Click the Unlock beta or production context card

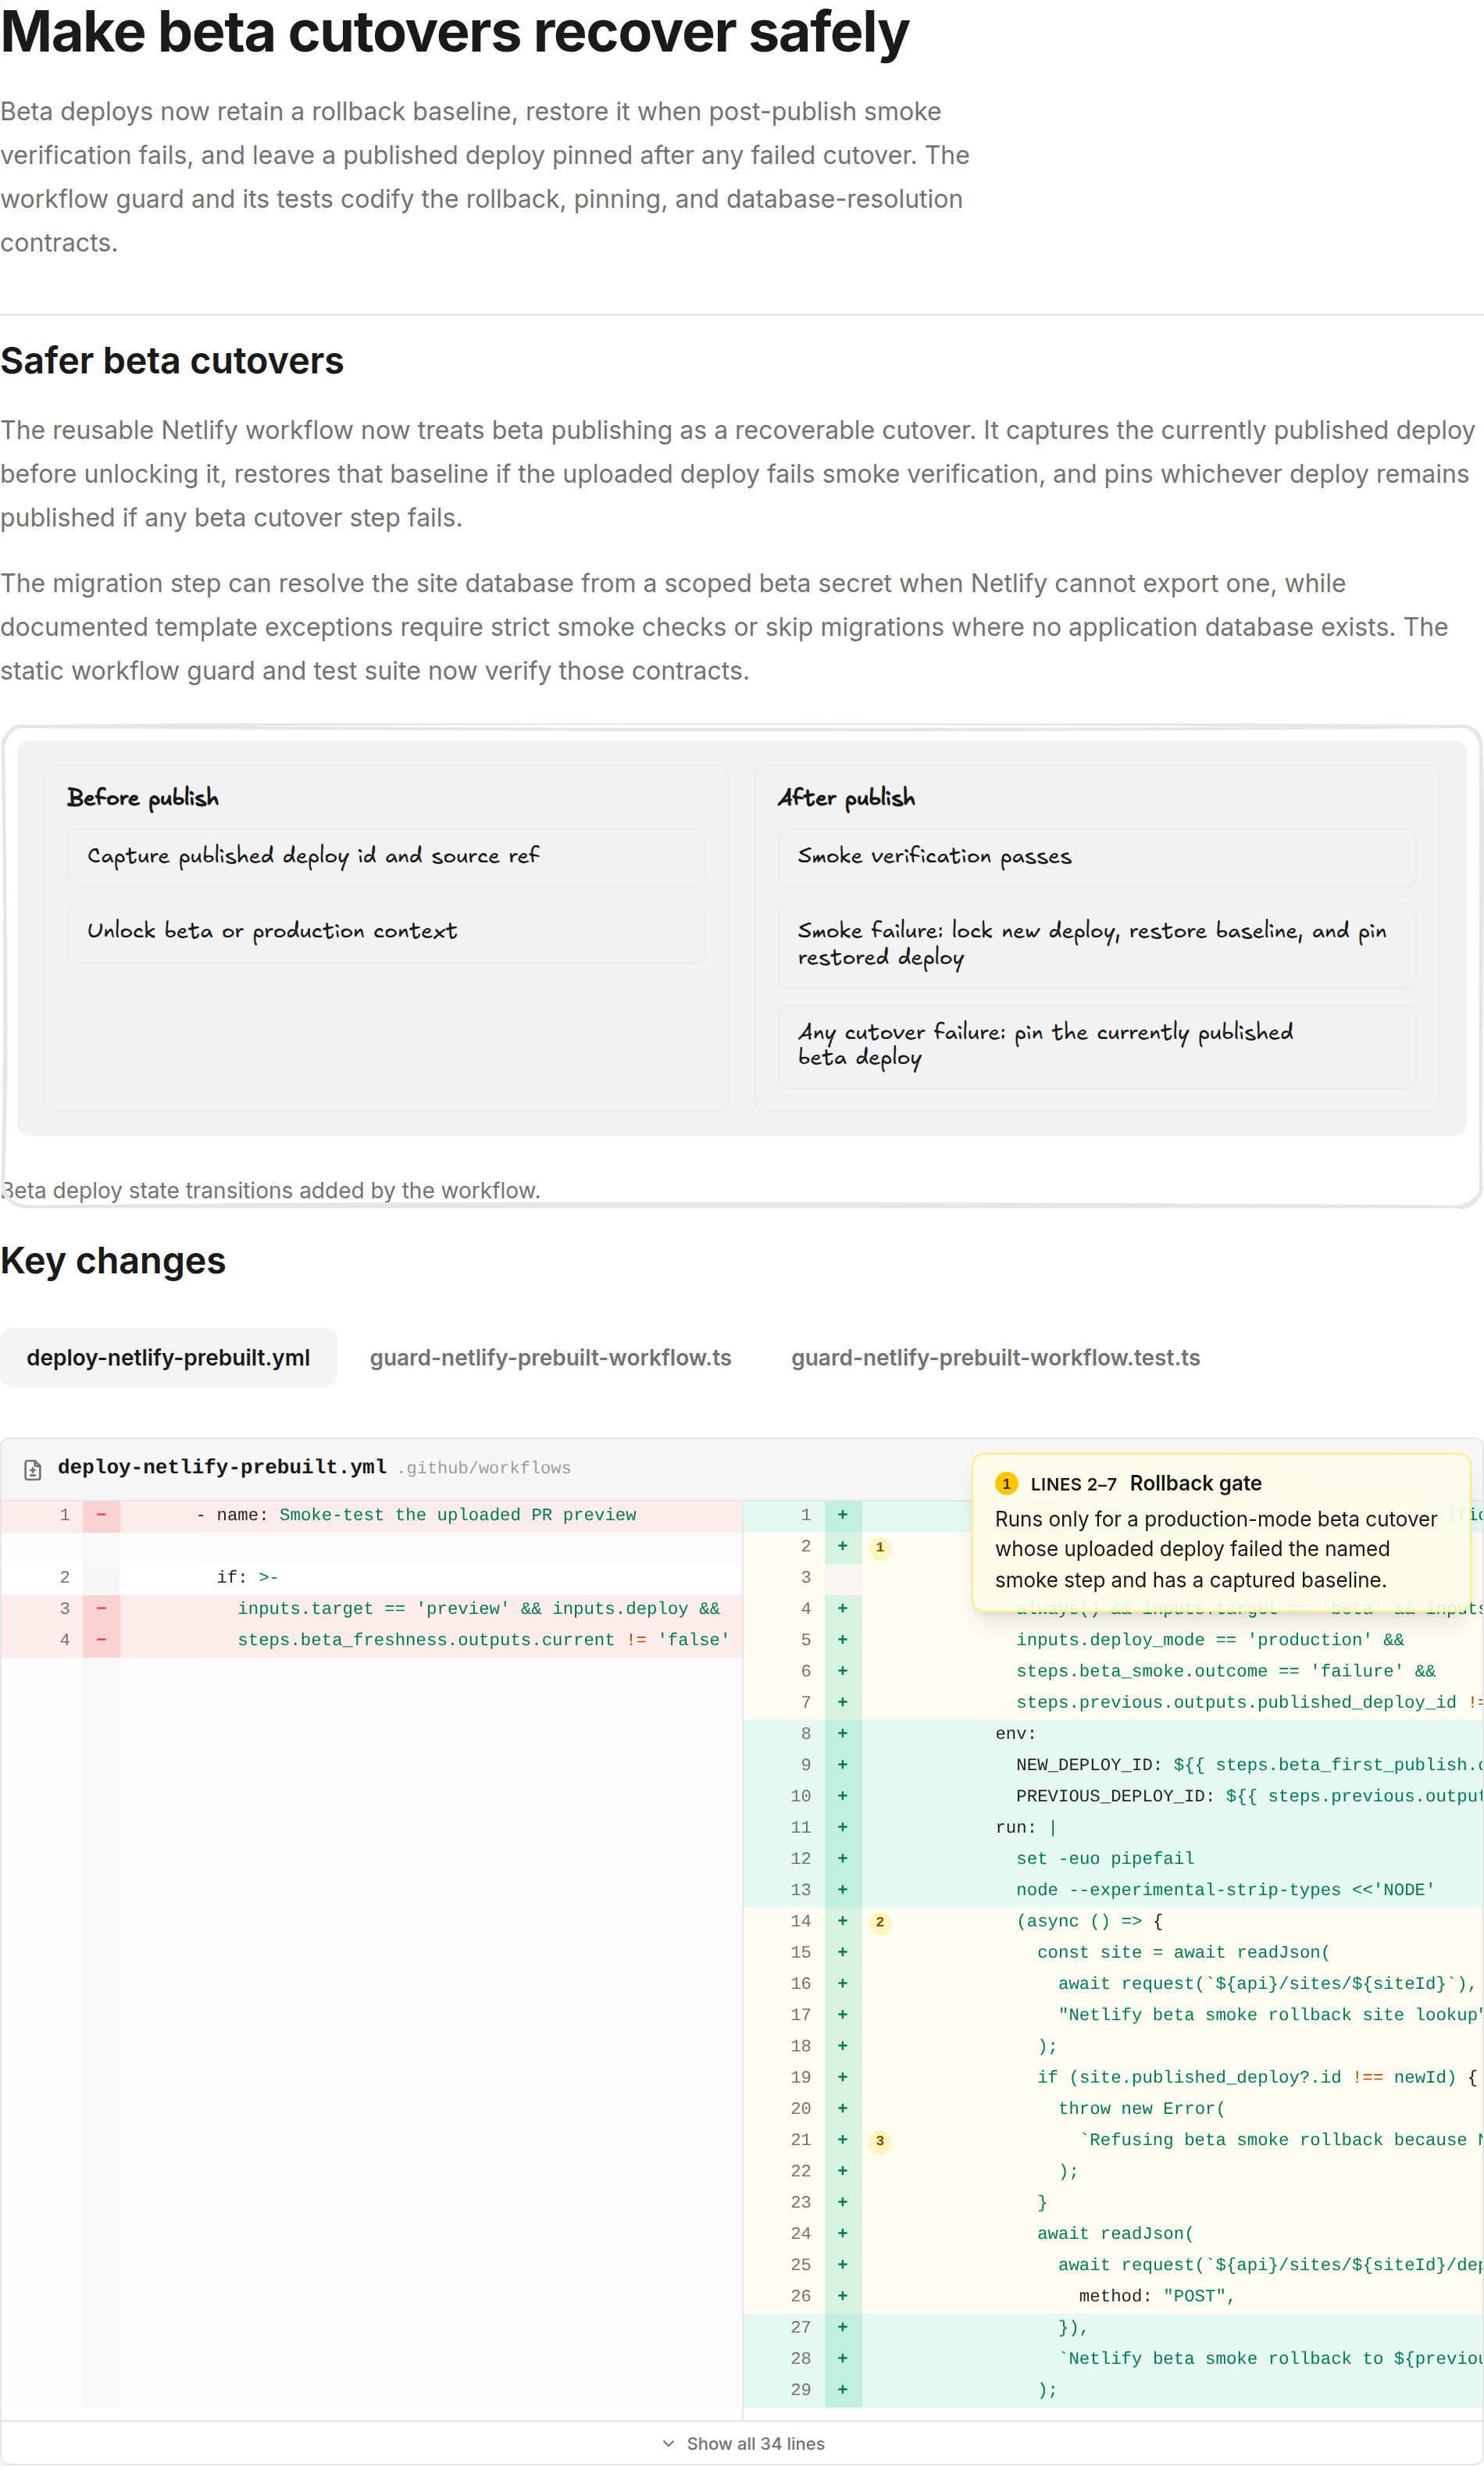pyautogui.click(x=386, y=932)
